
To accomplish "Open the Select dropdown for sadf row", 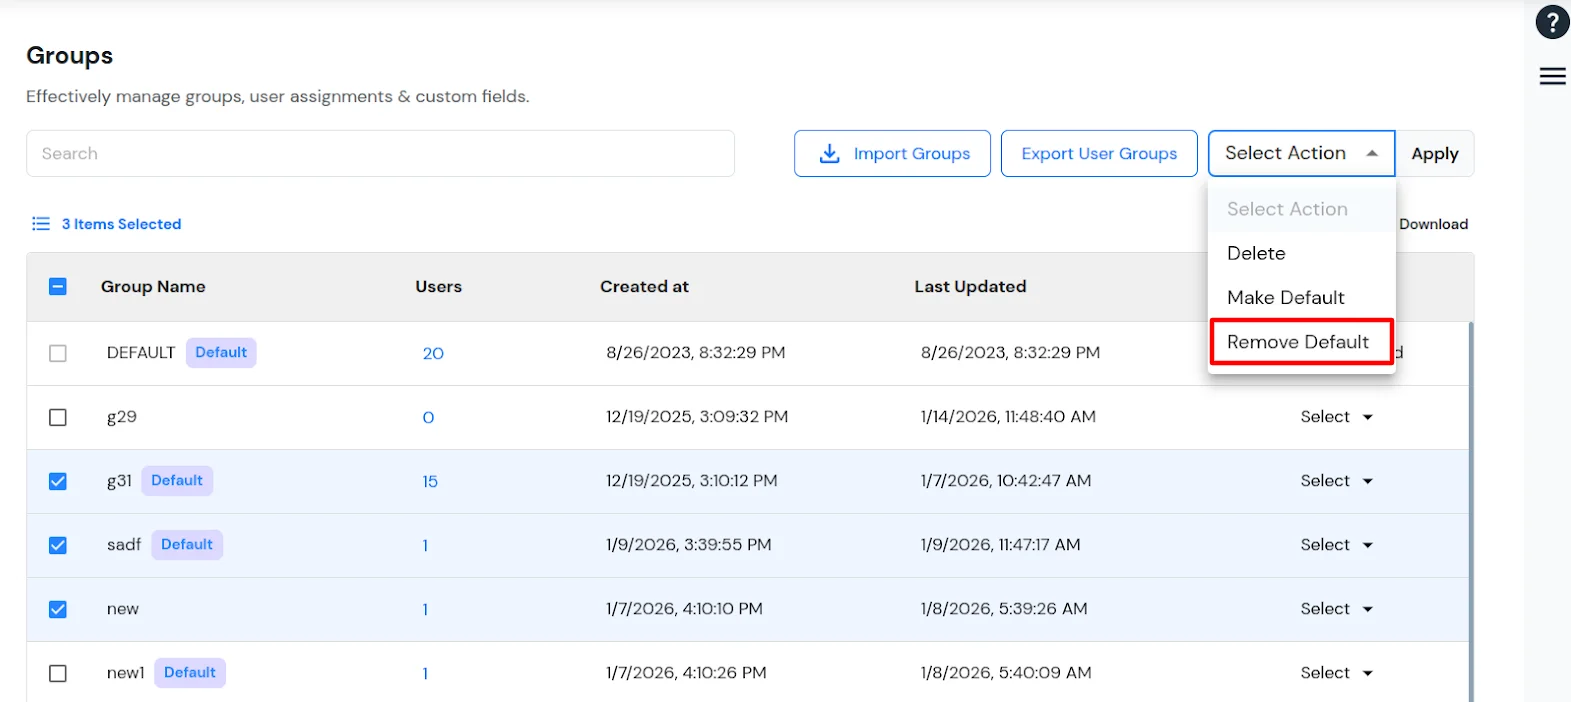I will [1337, 545].
